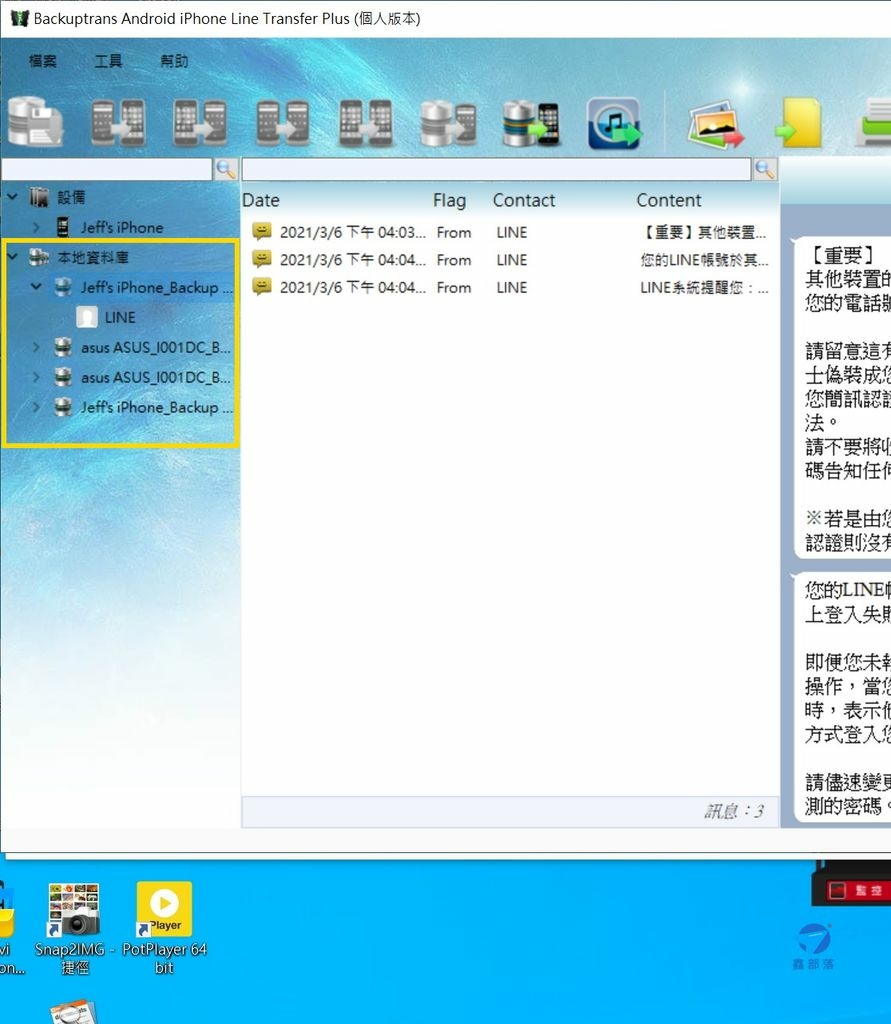Click the print messages toolbar icon
The width and height of the screenshot is (891, 1024).
[x=874, y=123]
